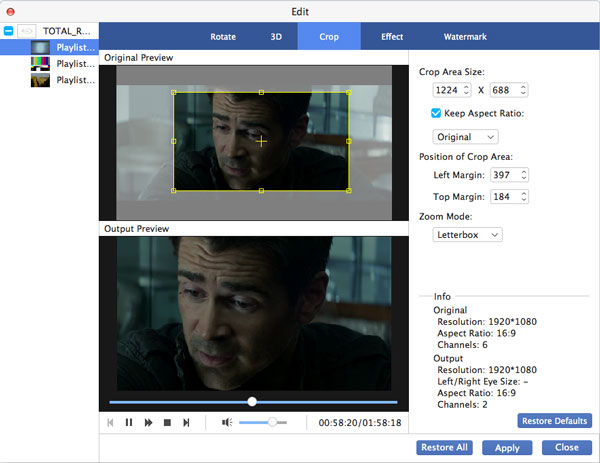Open the Original aspect ratio dropdown
Screen dimensions: 600x463
pyautogui.click(x=465, y=137)
